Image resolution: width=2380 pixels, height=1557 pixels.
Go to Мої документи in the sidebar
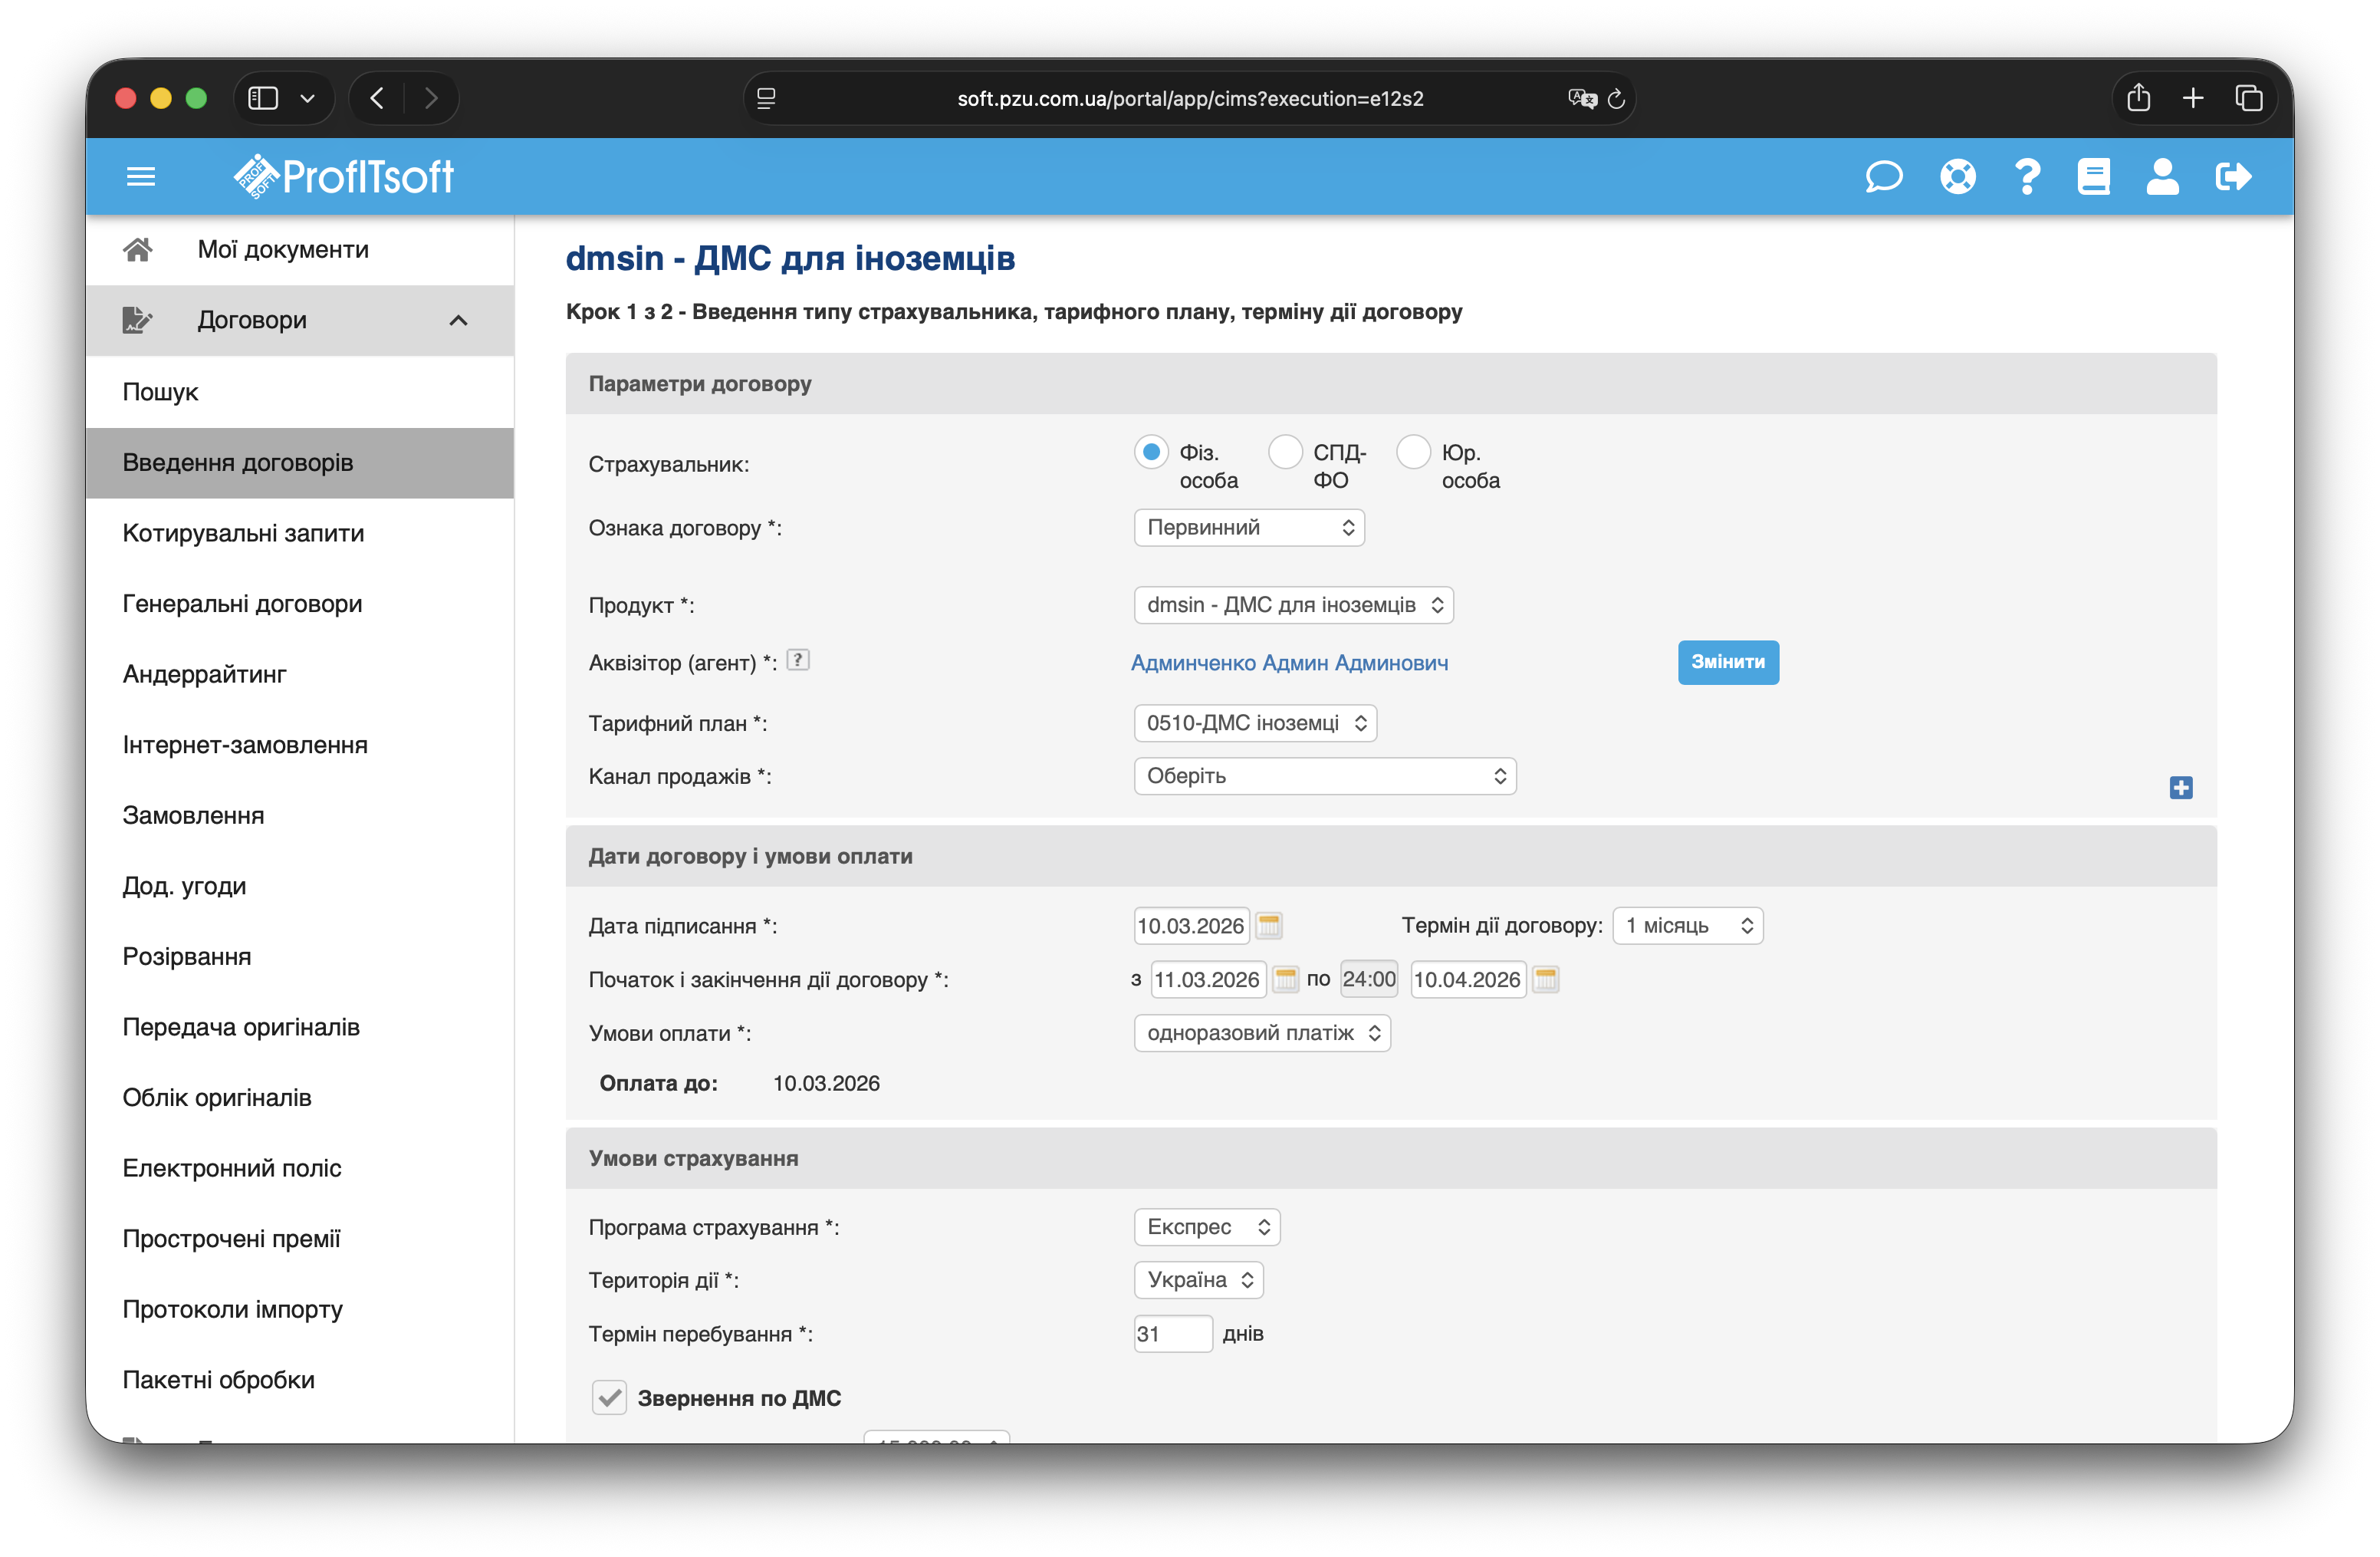tap(282, 249)
